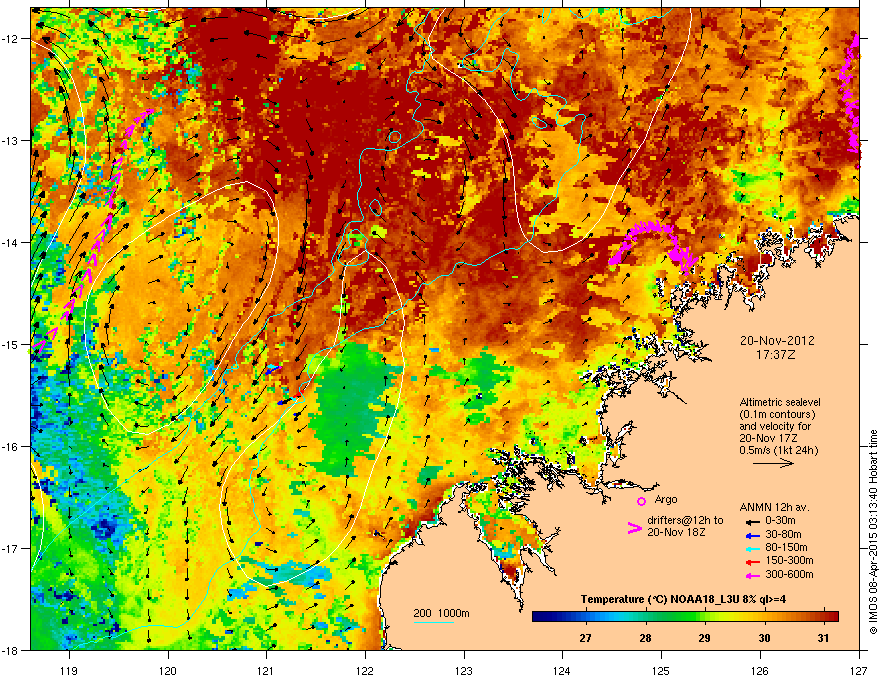The height and width of the screenshot is (680, 880).
Task: Click the '20-Nov-2012' date label
Action: click(x=777, y=341)
